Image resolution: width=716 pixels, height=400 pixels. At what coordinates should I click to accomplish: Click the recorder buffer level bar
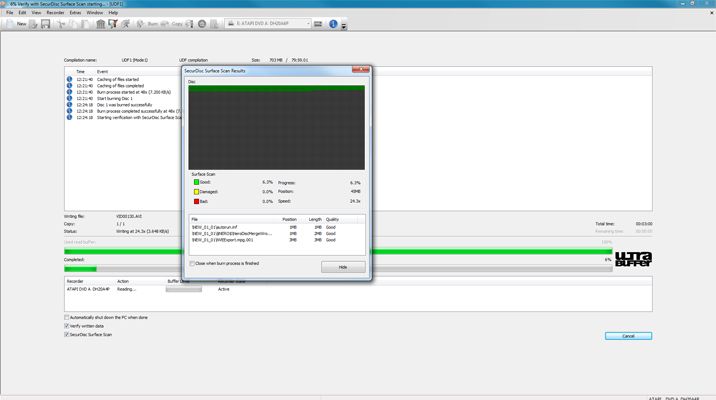click(x=184, y=289)
